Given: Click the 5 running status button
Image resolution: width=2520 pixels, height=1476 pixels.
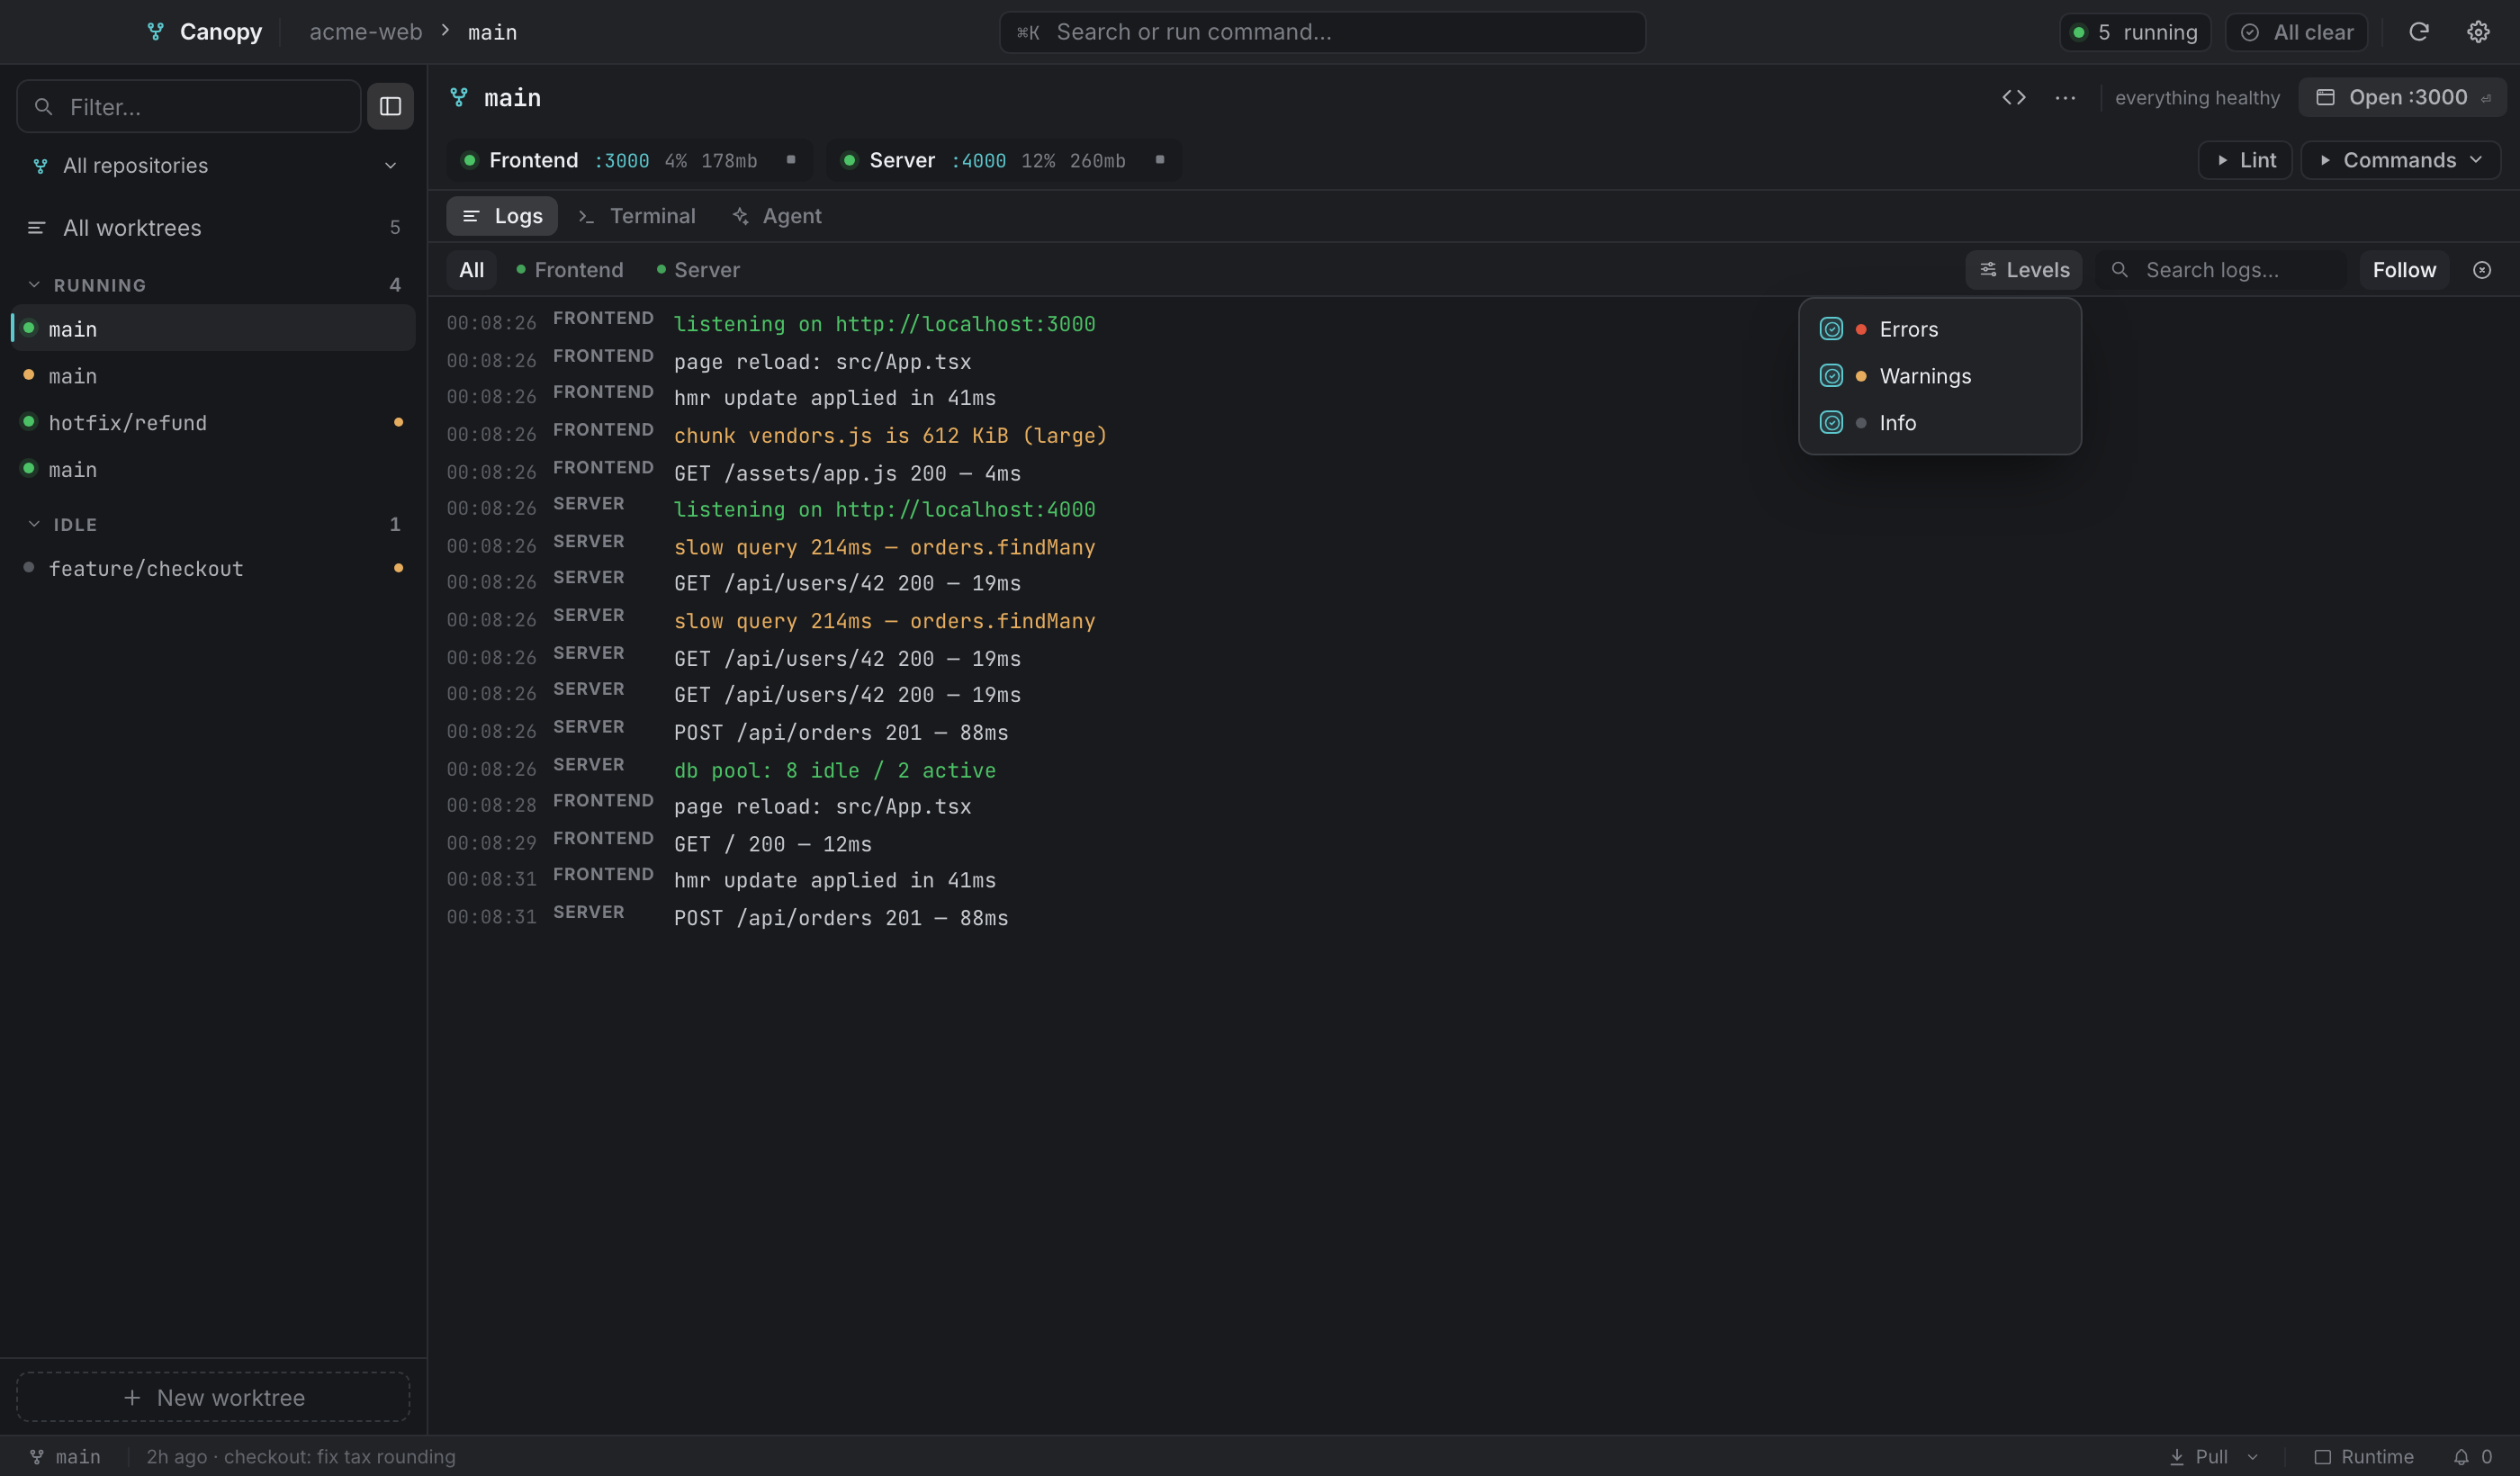Looking at the screenshot, I should click(2135, 32).
